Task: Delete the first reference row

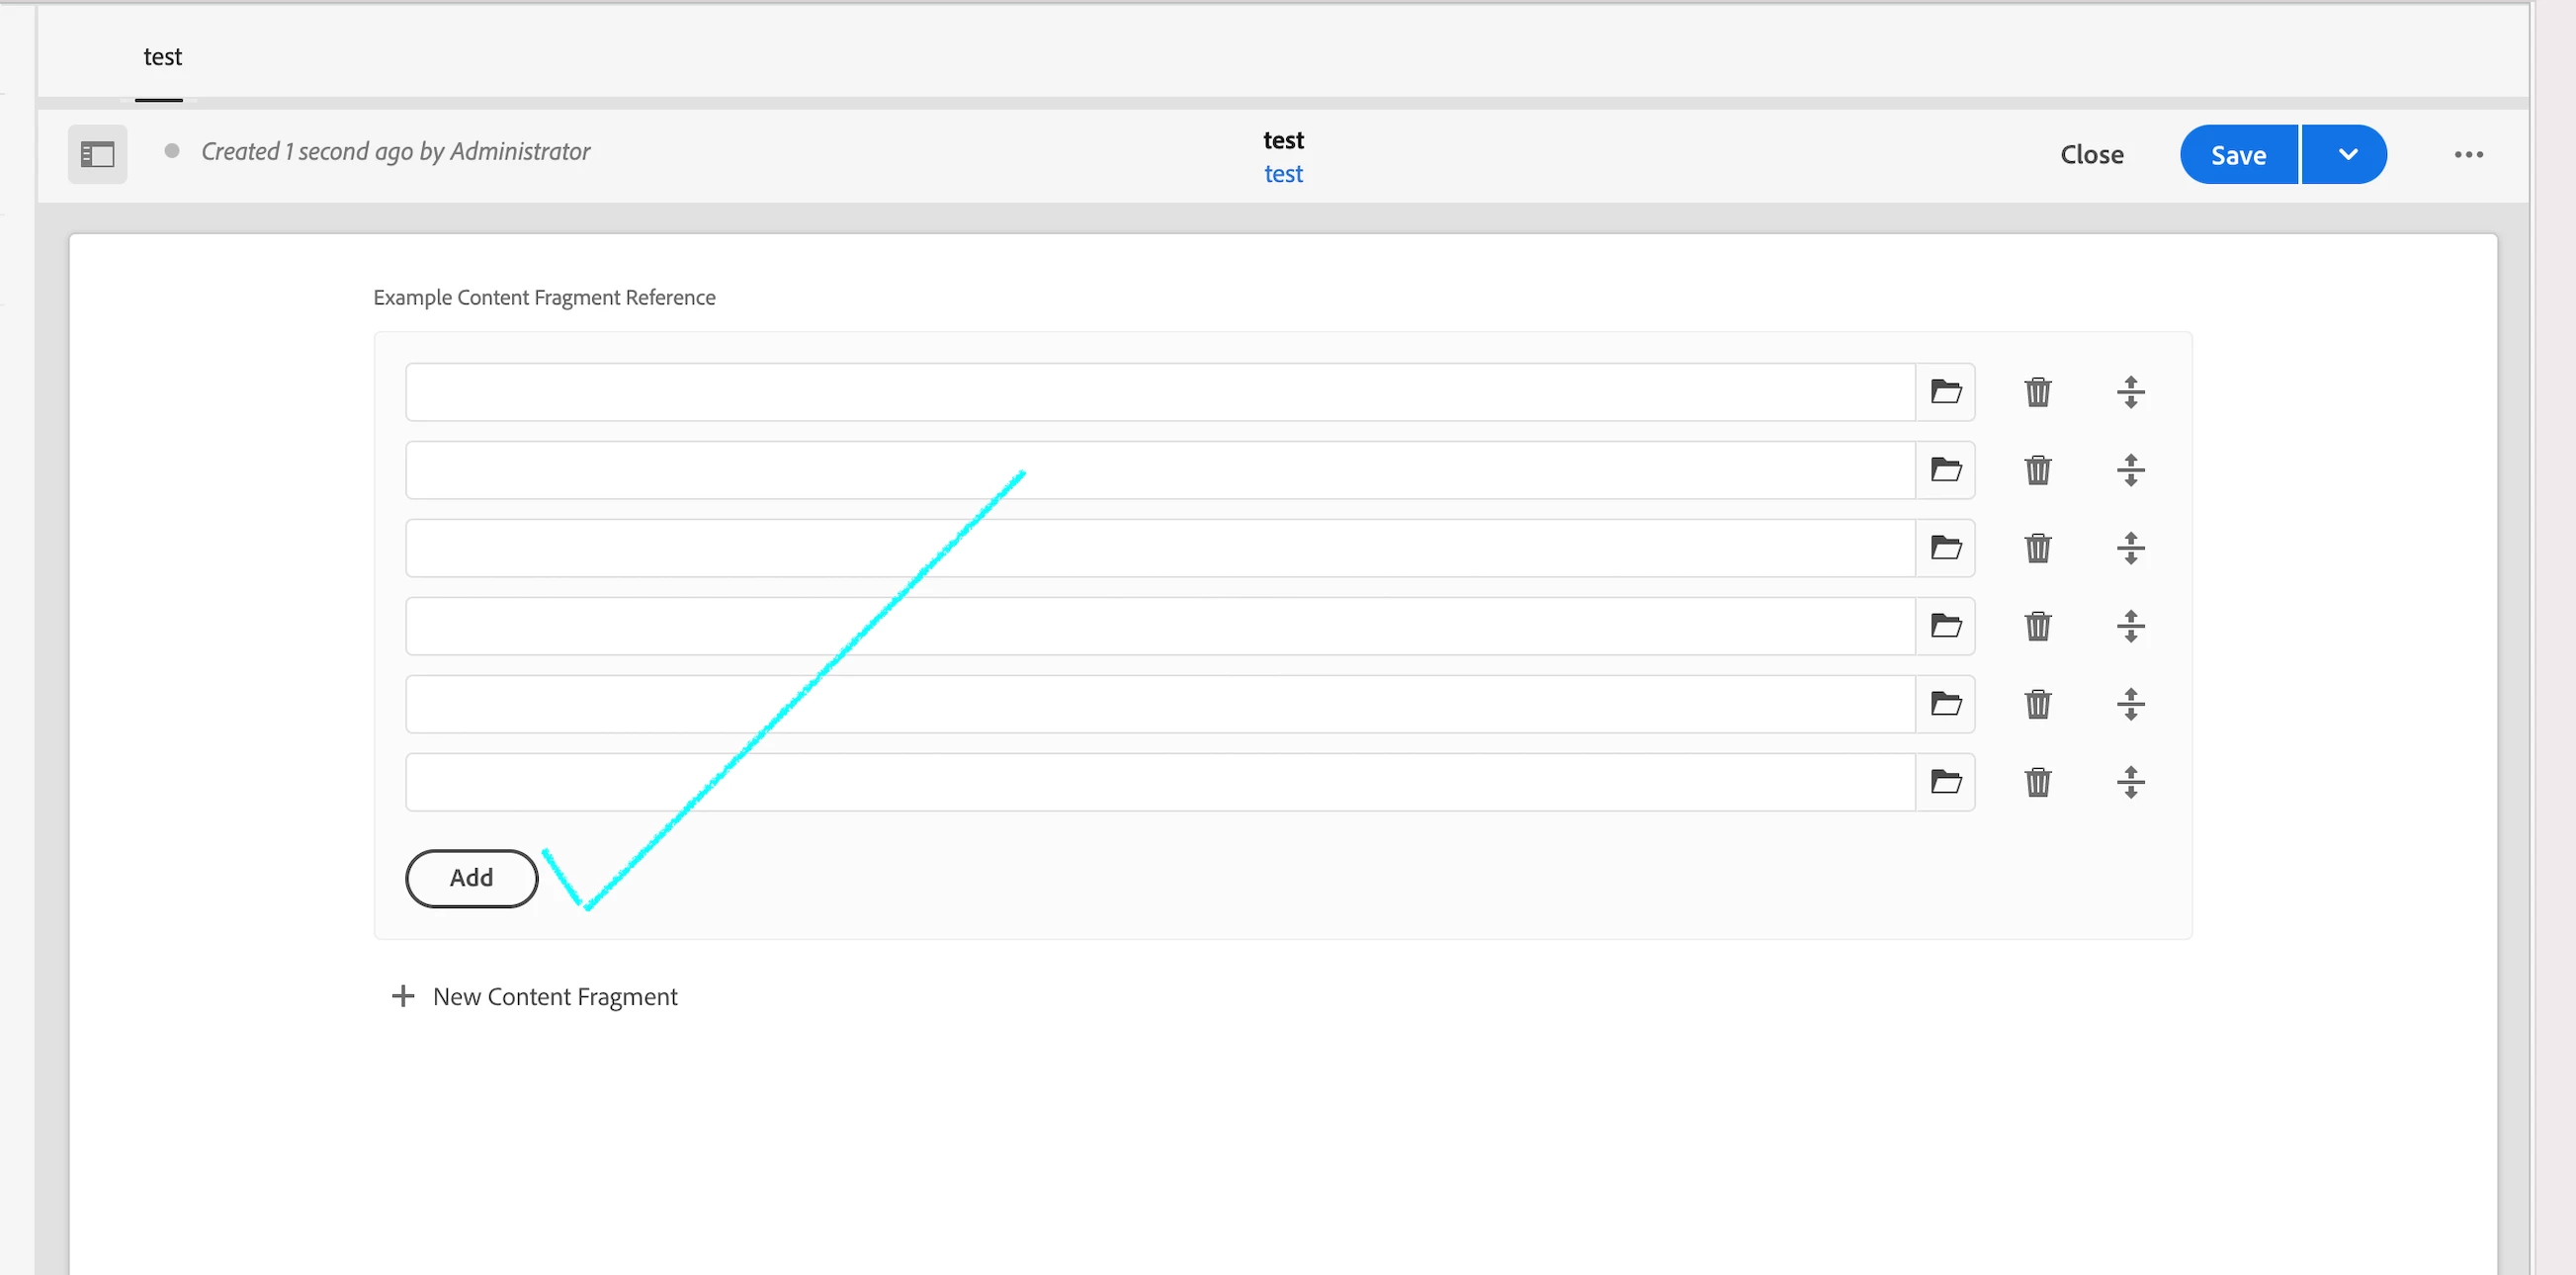Action: [2037, 392]
